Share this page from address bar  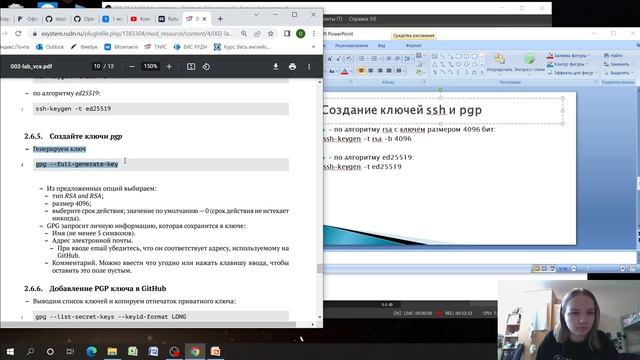257,33
